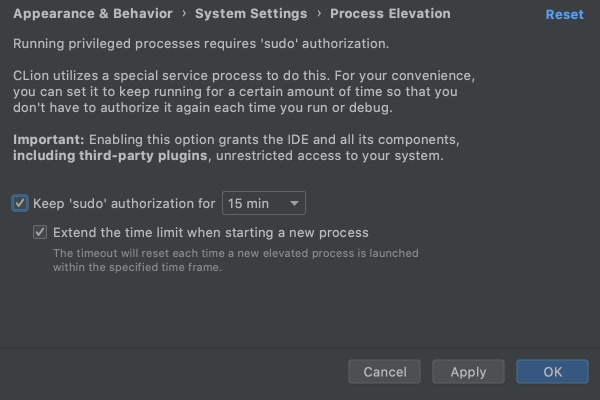The height and width of the screenshot is (400, 600).
Task: Click the Process Elevation breadcrumb title
Action: tap(390, 14)
